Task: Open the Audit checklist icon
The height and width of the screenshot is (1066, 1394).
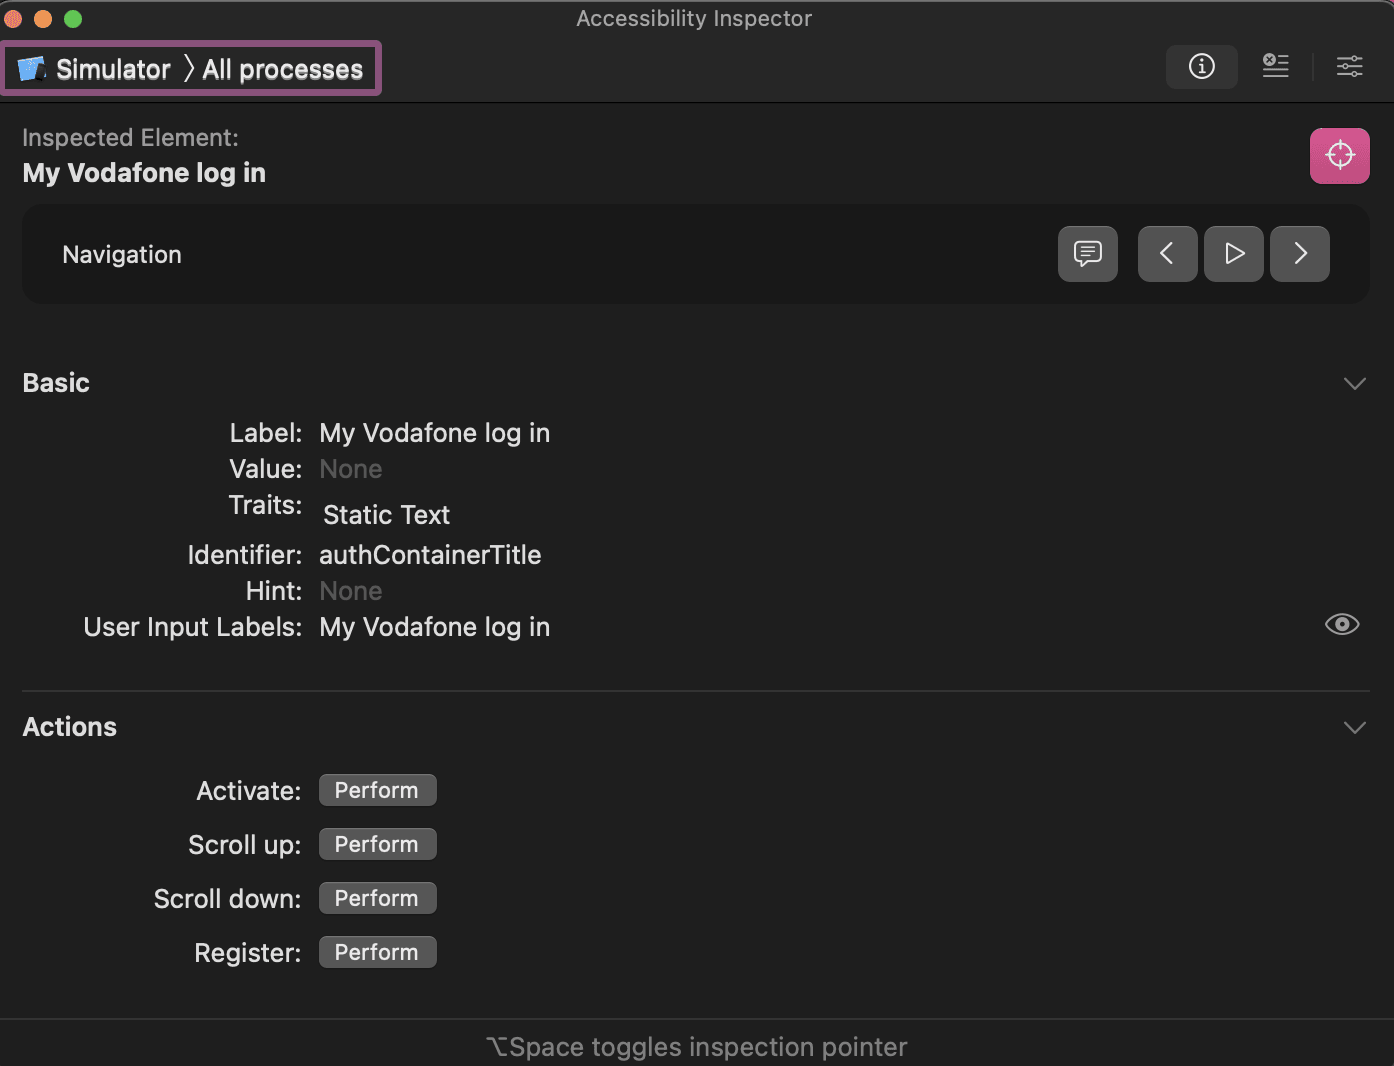Action: click(x=1275, y=67)
